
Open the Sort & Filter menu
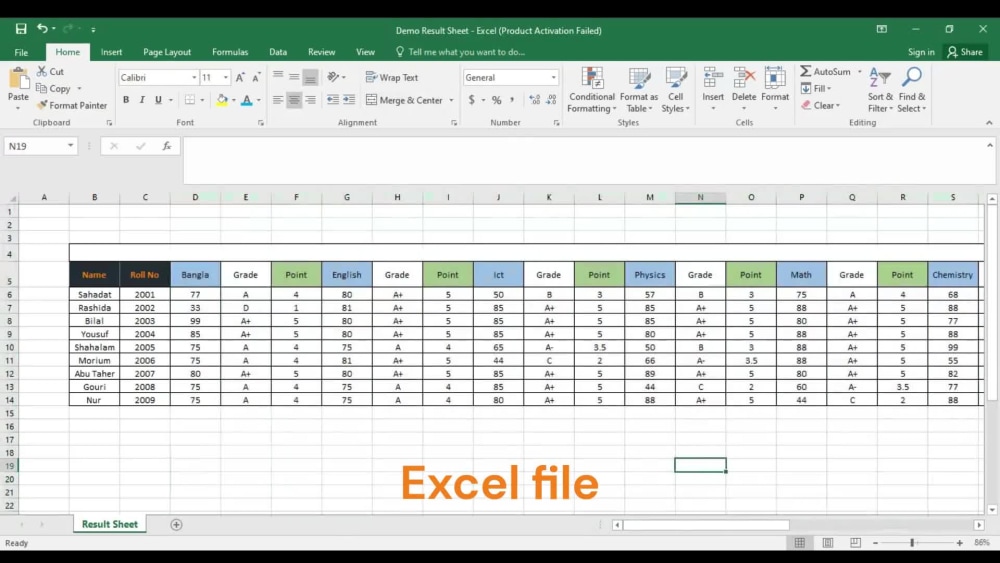coord(880,90)
